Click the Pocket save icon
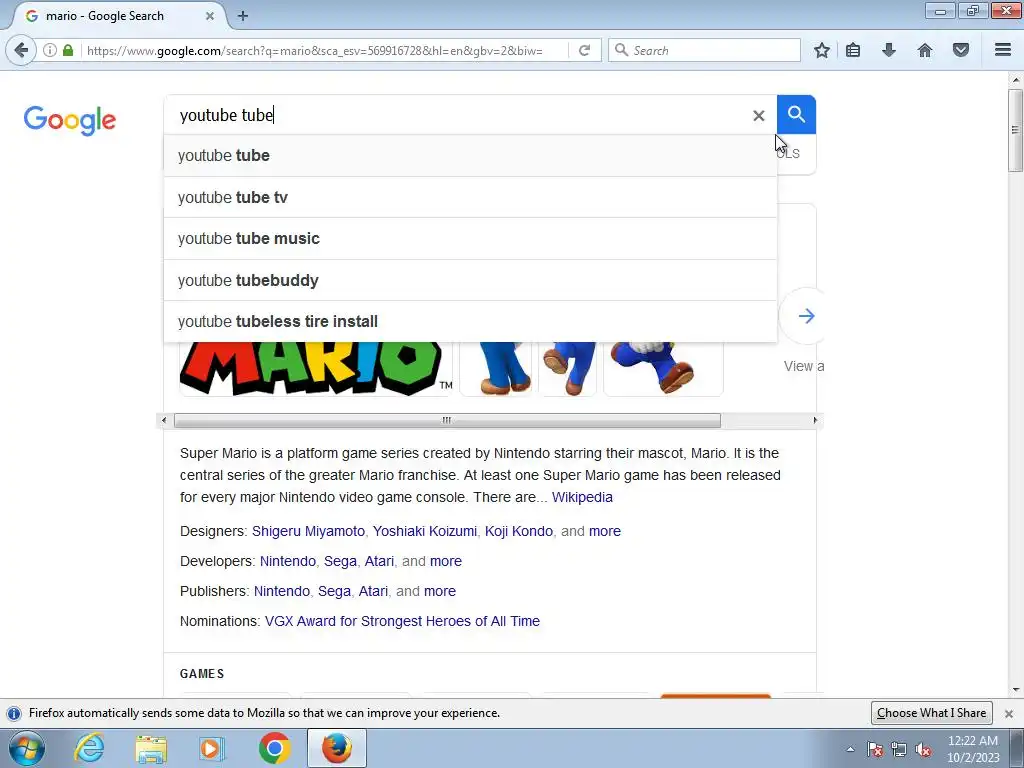The width and height of the screenshot is (1024, 768). coord(961,50)
